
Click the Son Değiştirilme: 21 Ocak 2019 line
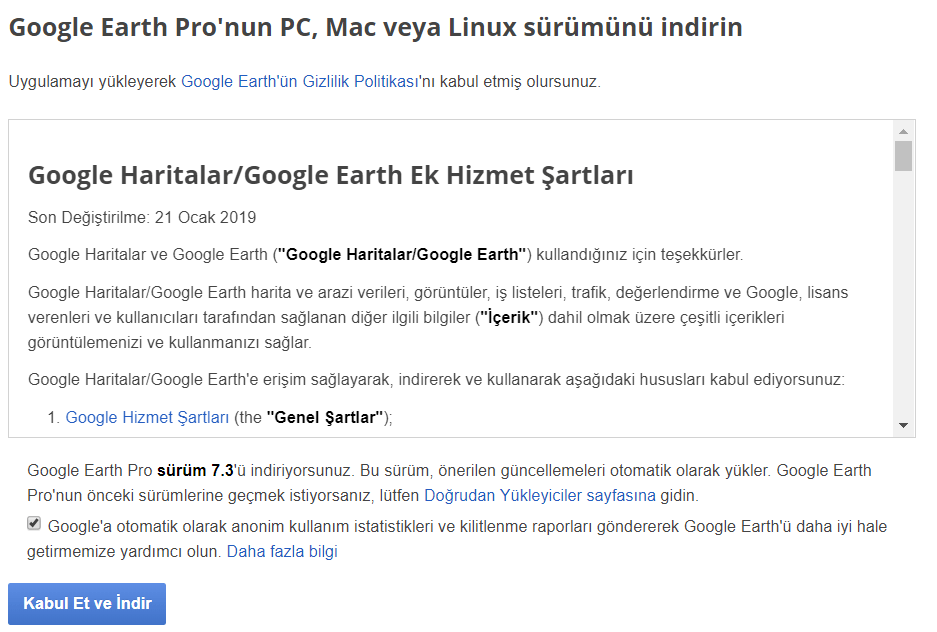point(142,217)
